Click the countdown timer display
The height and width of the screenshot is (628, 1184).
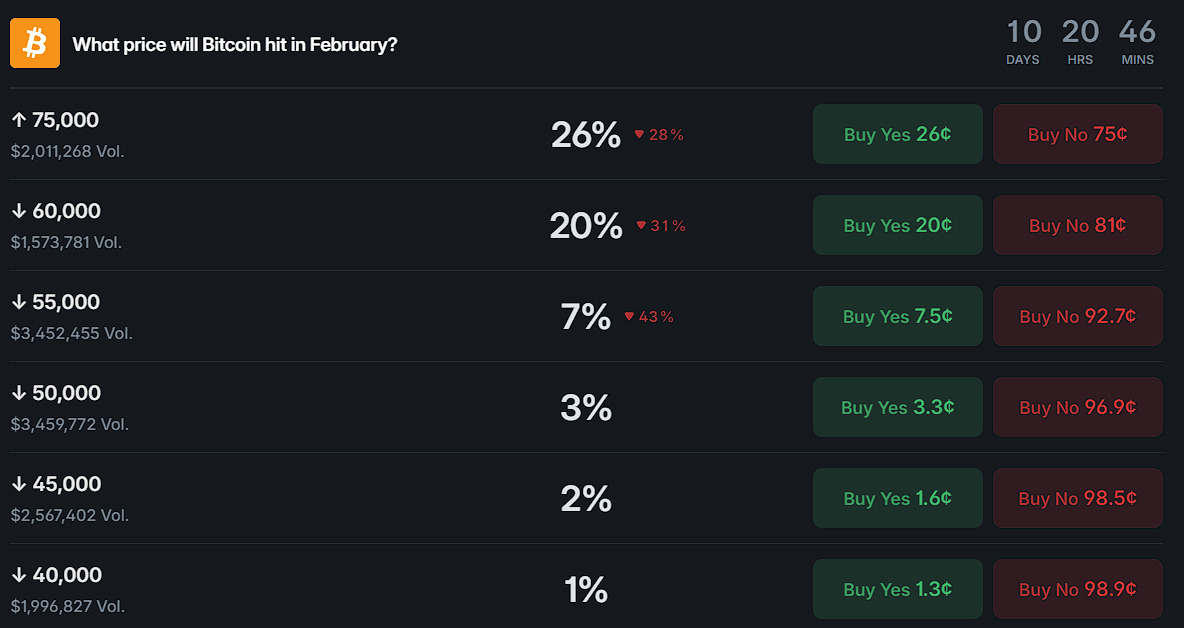point(1080,42)
